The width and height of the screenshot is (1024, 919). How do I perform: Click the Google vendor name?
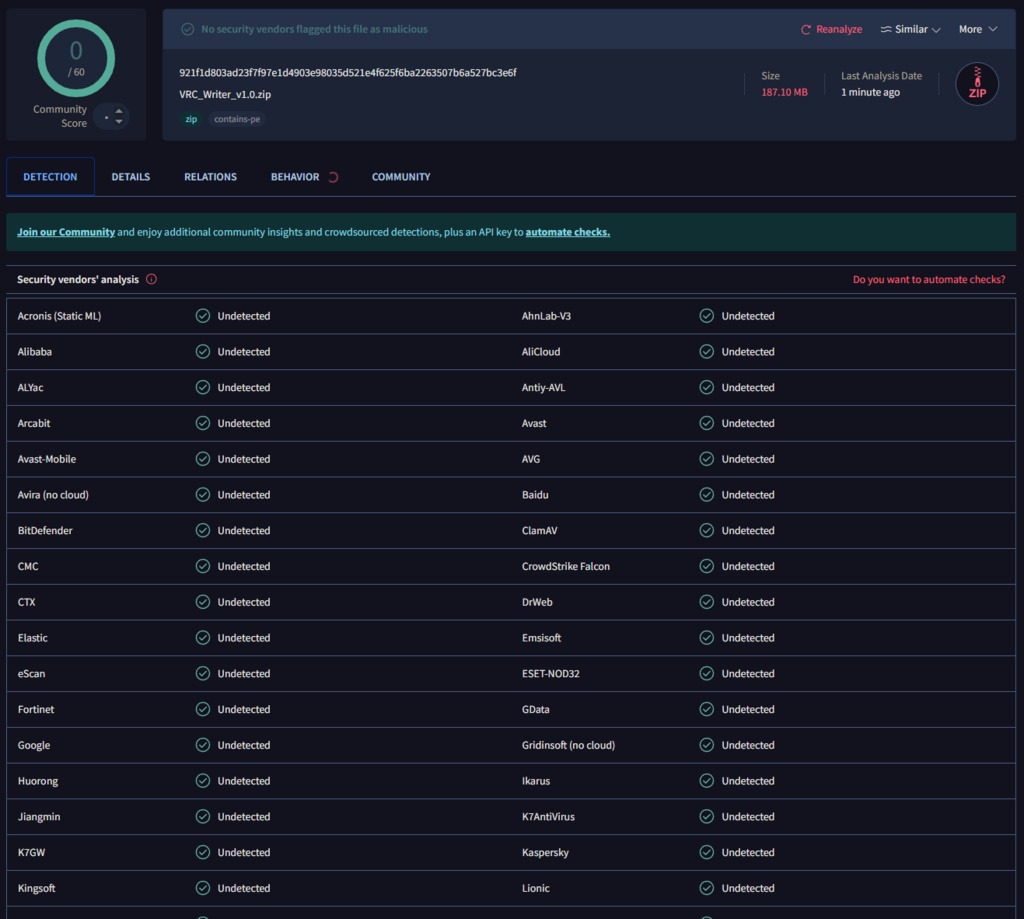(x=34, y=745)
